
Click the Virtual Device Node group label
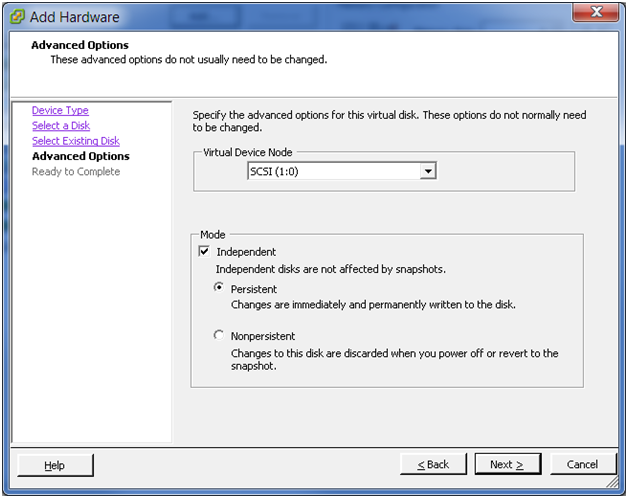pos(248,152)
